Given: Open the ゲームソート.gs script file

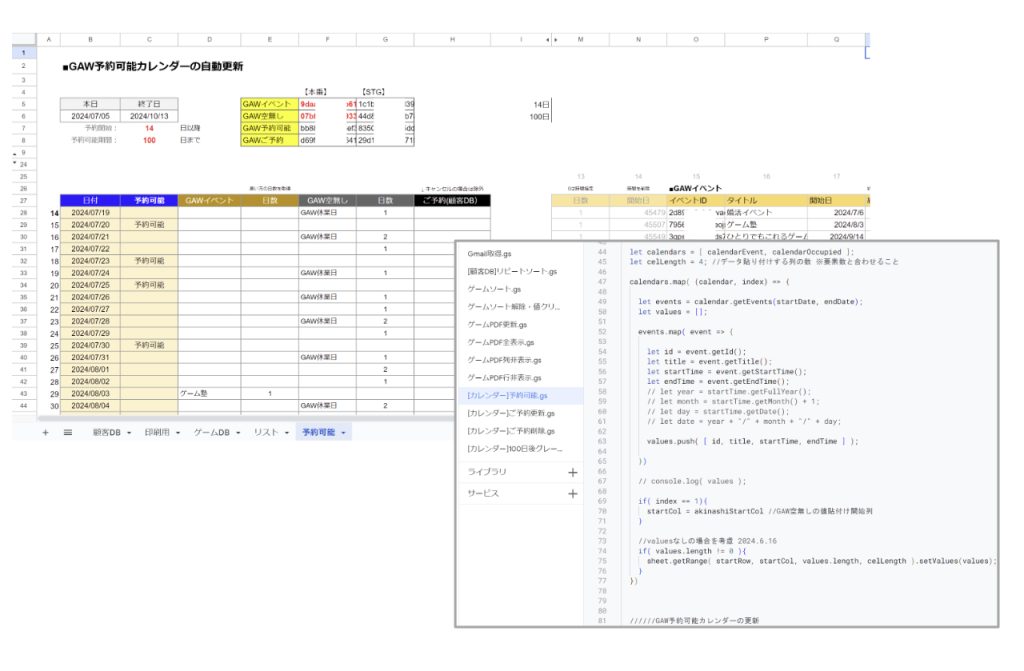Looking at the screenshot, I should [495, 289].
